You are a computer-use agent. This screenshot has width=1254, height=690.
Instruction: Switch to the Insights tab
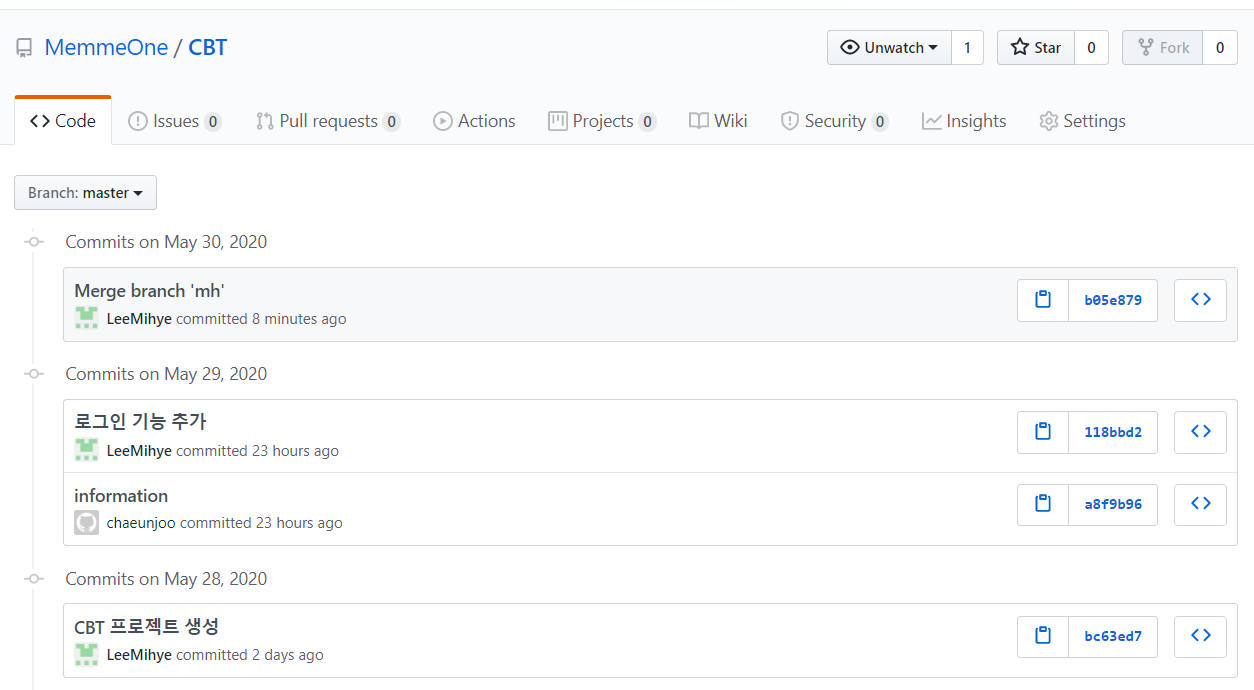click(x=964, y=121)
